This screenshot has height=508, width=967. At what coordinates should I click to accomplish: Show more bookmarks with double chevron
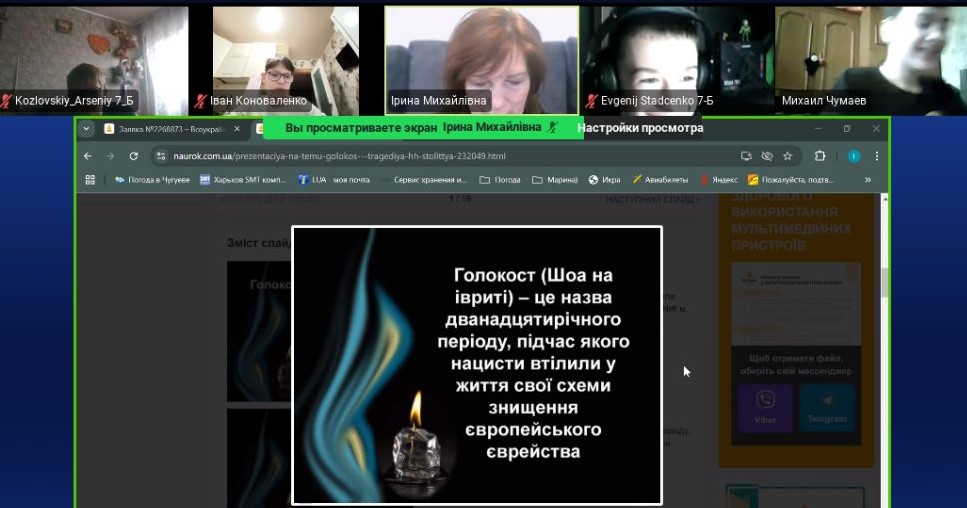(x=868, y=179)
